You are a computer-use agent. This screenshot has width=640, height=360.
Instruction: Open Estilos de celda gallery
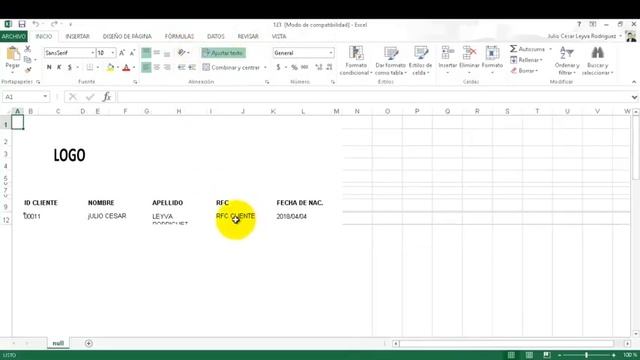420,60
